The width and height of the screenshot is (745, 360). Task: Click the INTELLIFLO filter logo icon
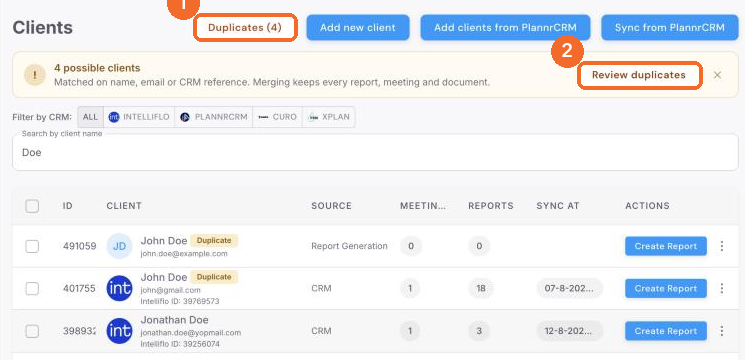114,117
